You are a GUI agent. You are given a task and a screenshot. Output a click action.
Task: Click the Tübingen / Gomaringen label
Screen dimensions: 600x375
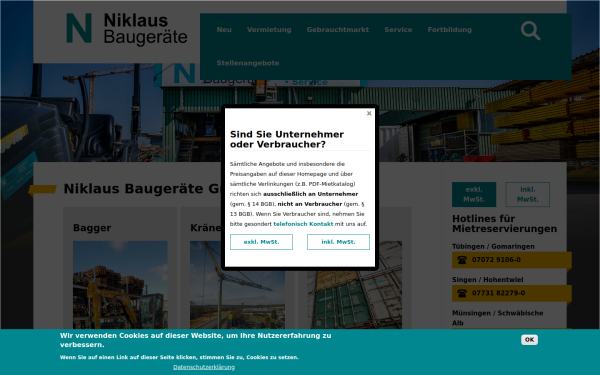[x=493, y=246]
